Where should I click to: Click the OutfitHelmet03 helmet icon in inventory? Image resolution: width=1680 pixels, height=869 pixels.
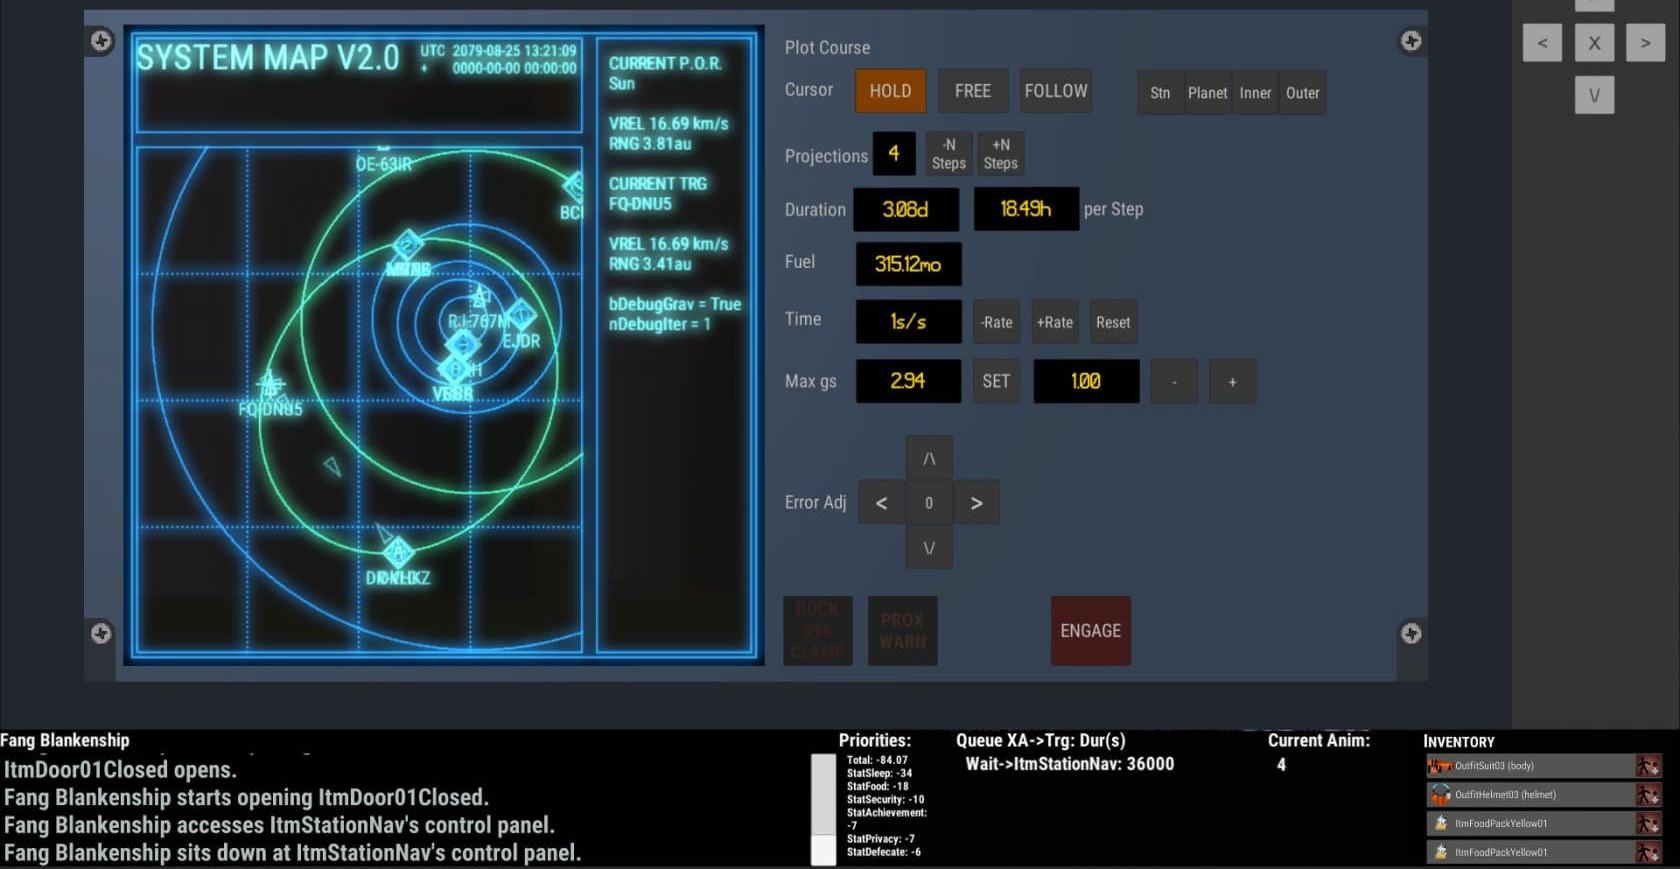tap(1440, 795)
